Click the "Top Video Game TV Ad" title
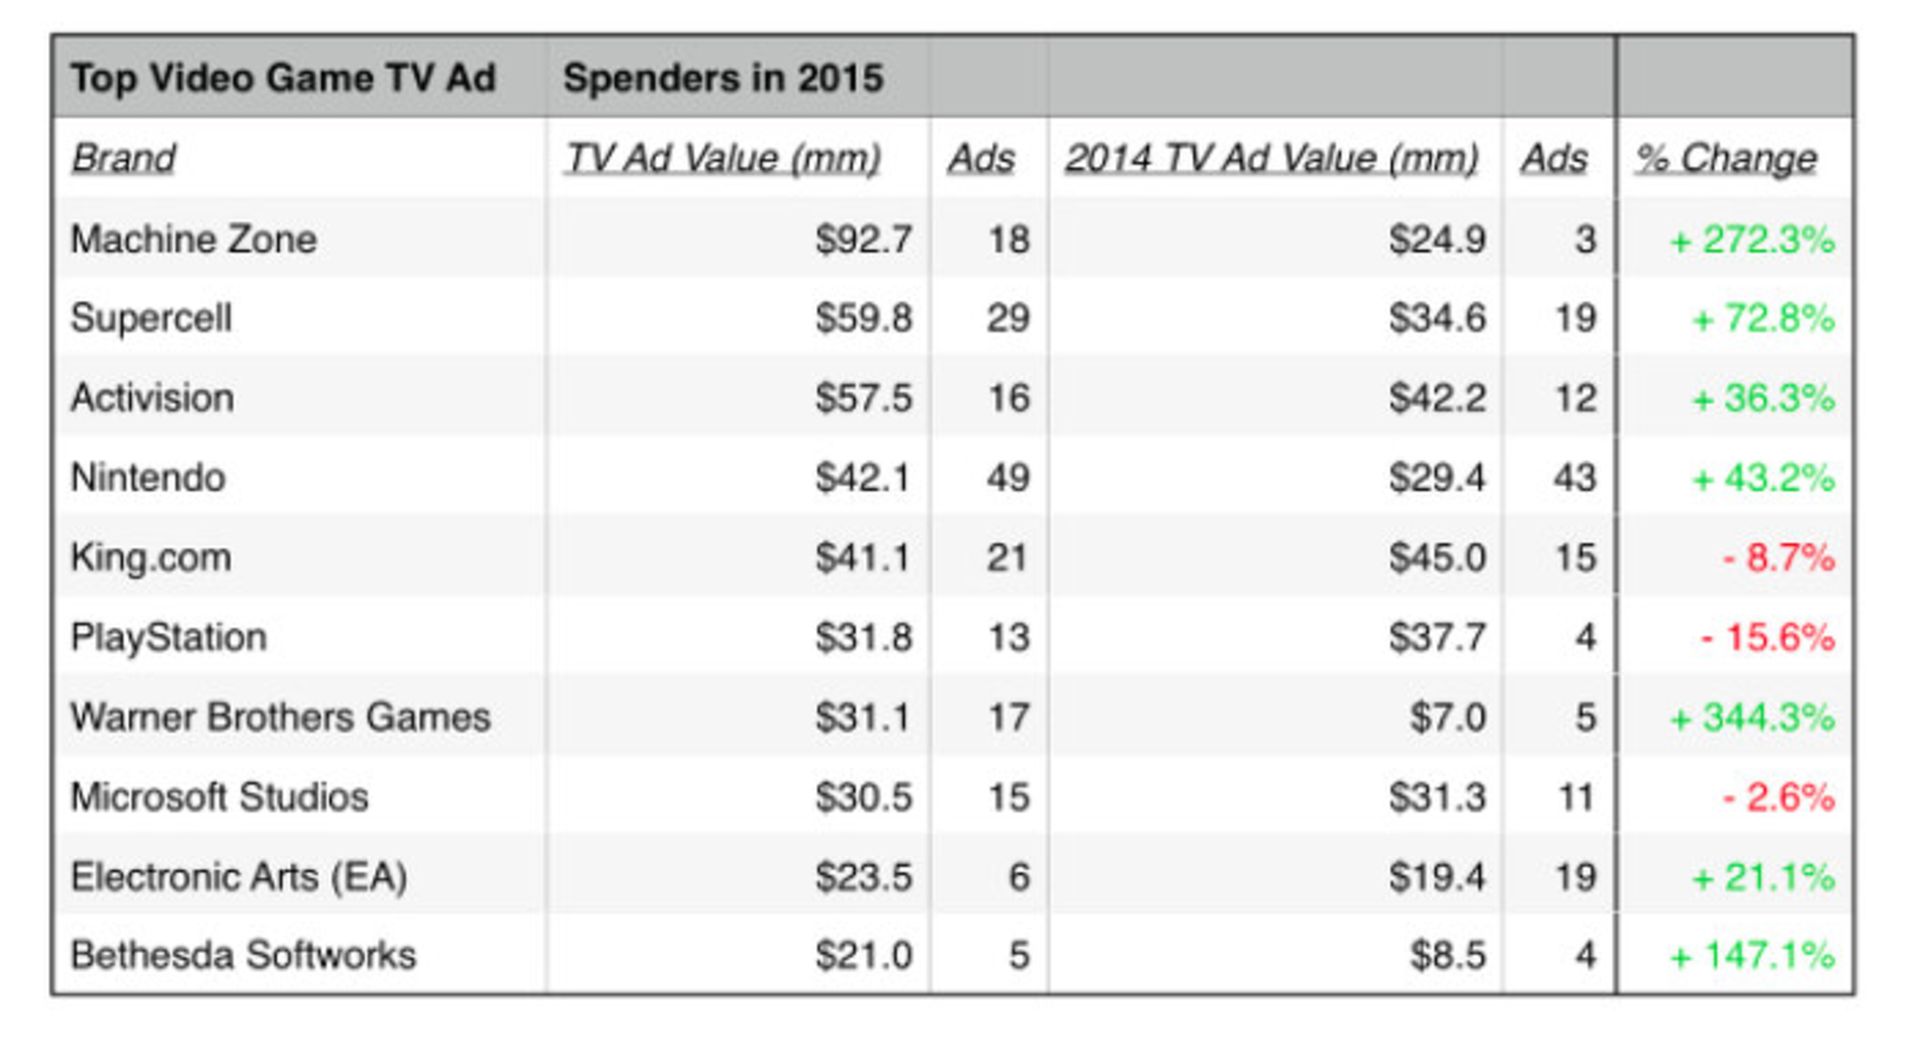Screen dimensions: 1920x1037 283,78
